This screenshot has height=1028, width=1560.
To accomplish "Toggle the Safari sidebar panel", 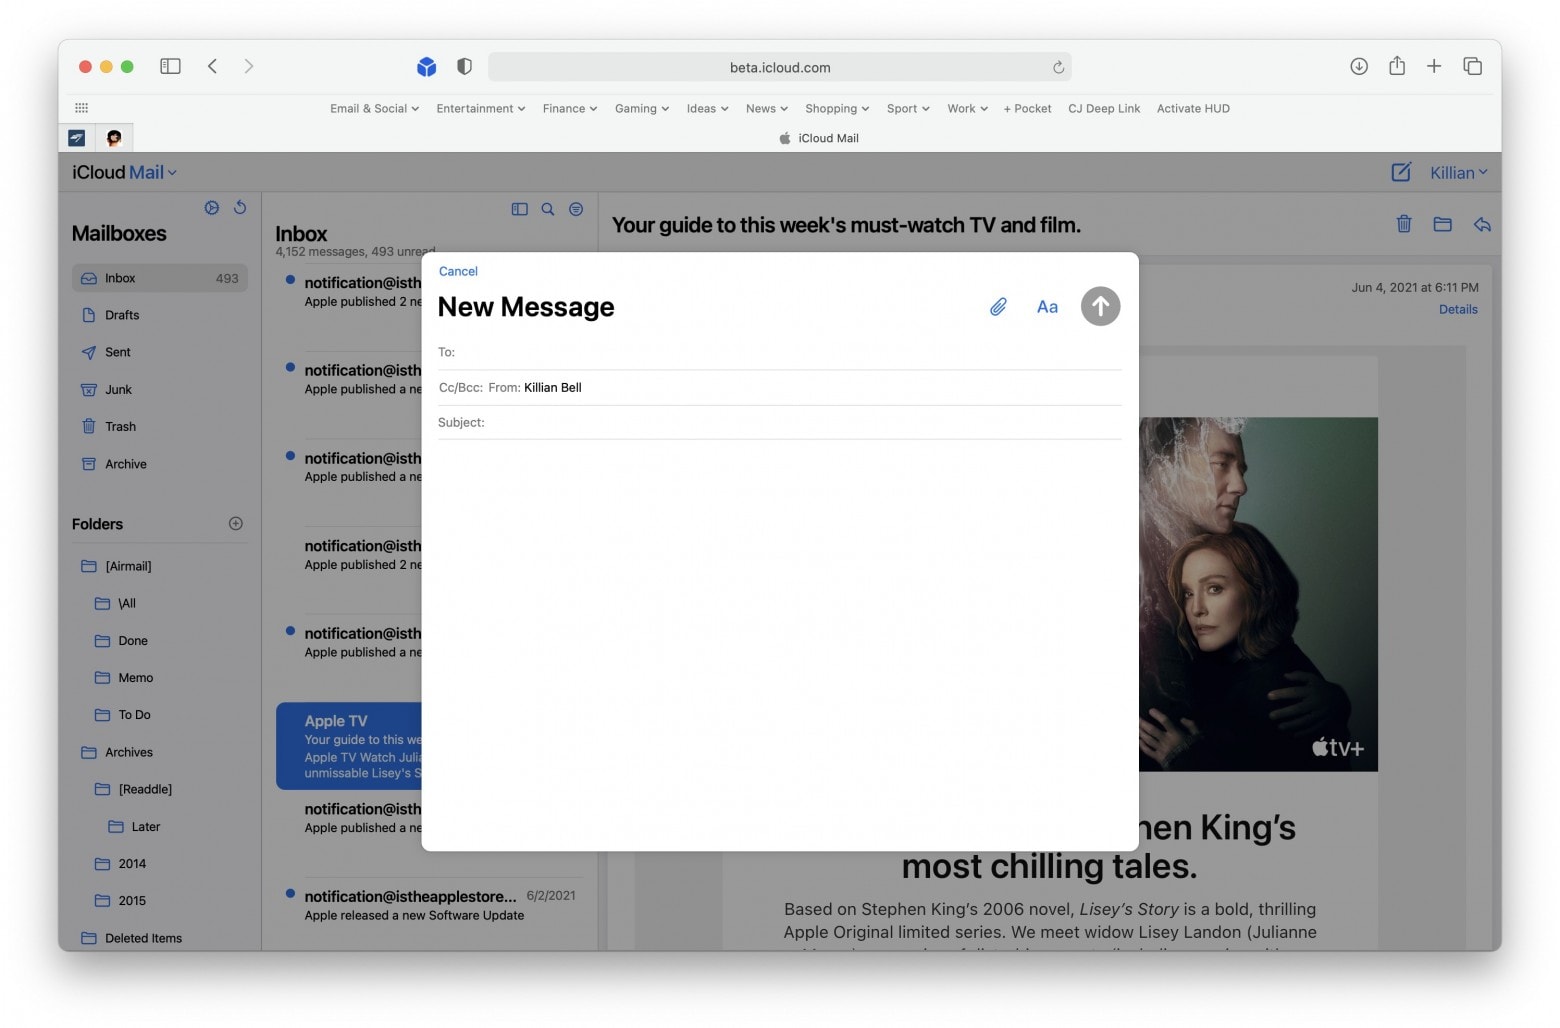I will tap(170, 66).
